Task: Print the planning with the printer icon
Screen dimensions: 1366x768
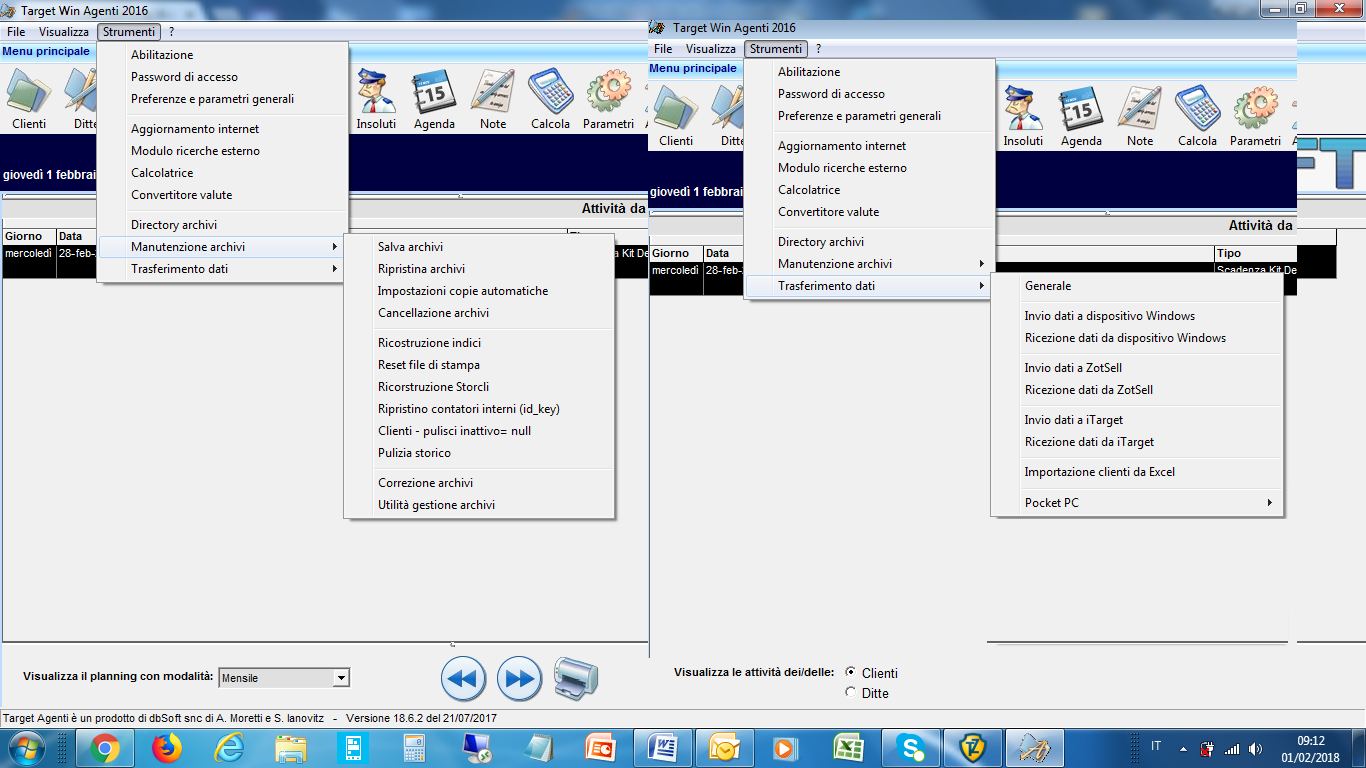Action: click(x=576, y=679)
